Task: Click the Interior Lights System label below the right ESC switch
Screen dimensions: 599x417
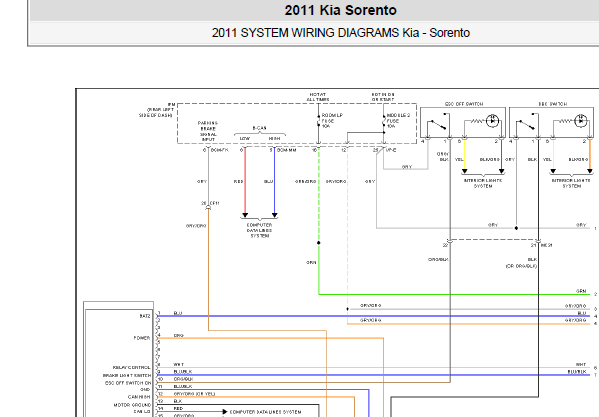Action: tap(571, 183)
